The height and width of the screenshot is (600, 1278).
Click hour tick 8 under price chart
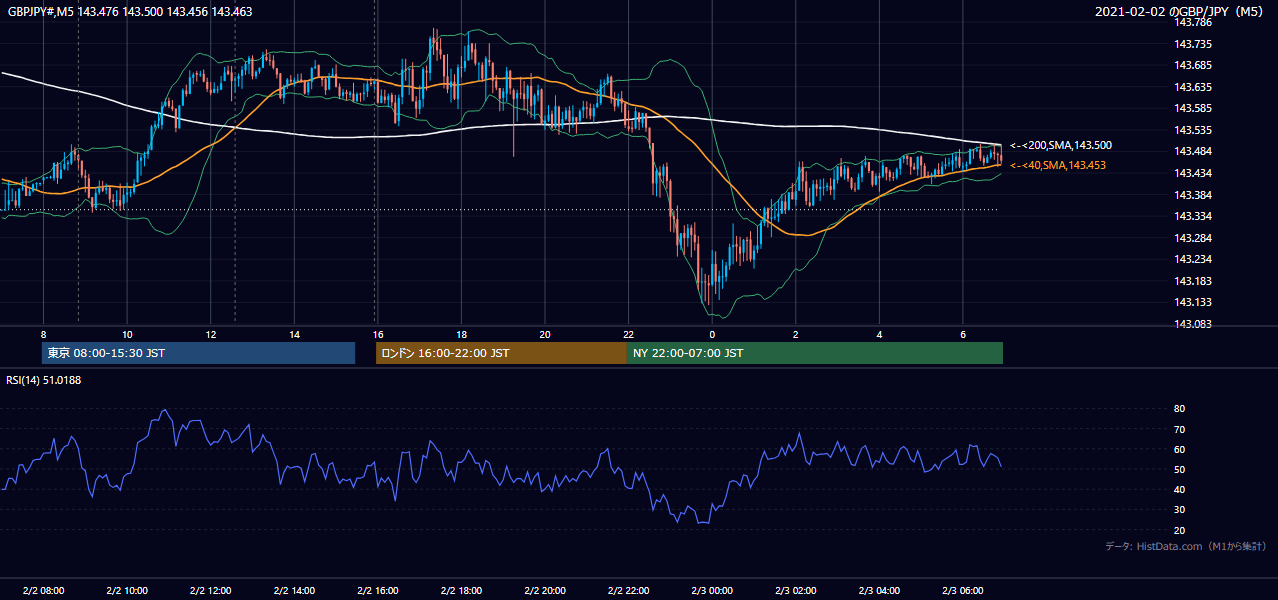[x=43, y=334]
